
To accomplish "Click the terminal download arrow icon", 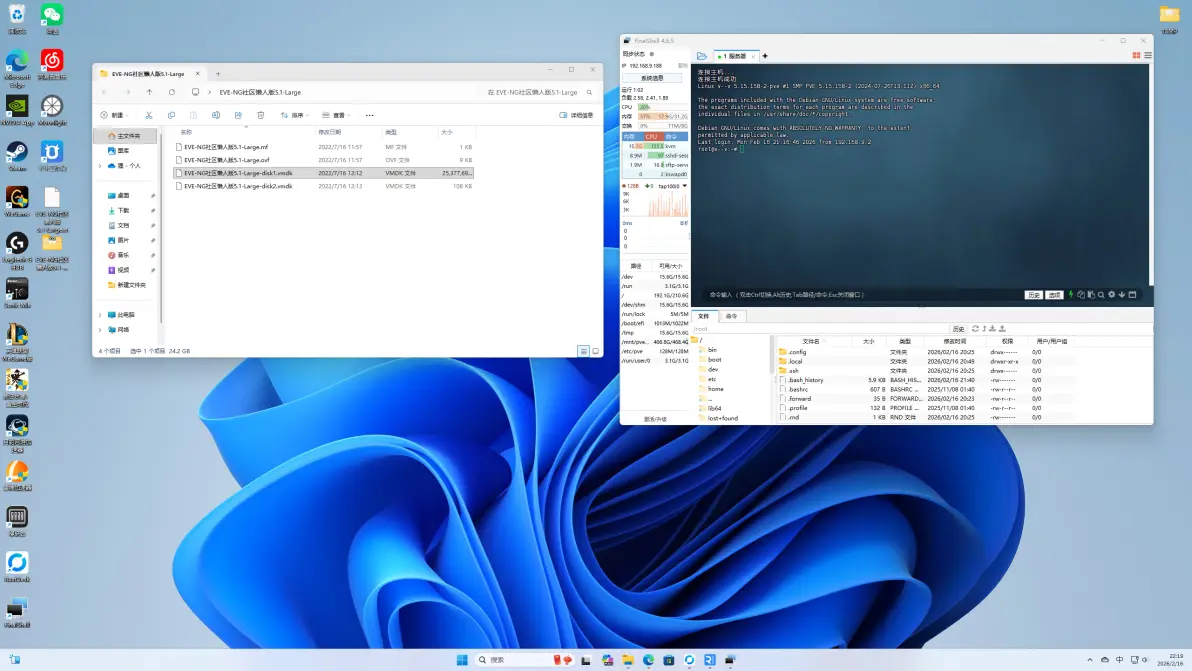I will click(x=1121, y=295).
